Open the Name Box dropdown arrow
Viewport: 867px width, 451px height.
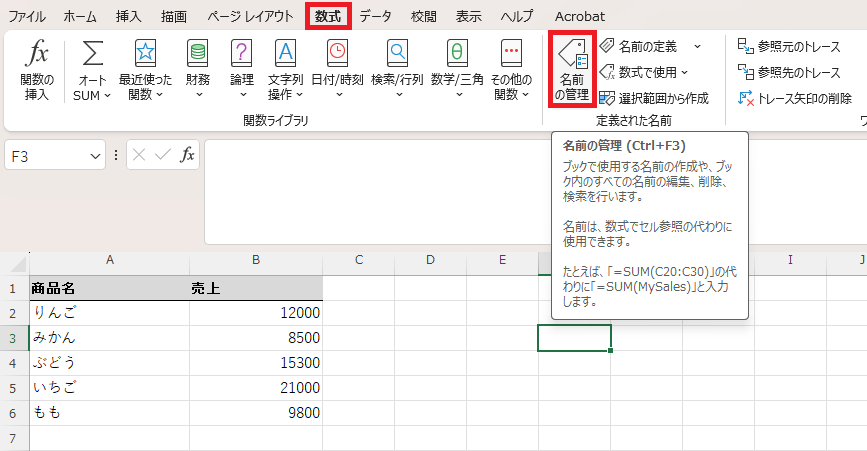(95, 156)
